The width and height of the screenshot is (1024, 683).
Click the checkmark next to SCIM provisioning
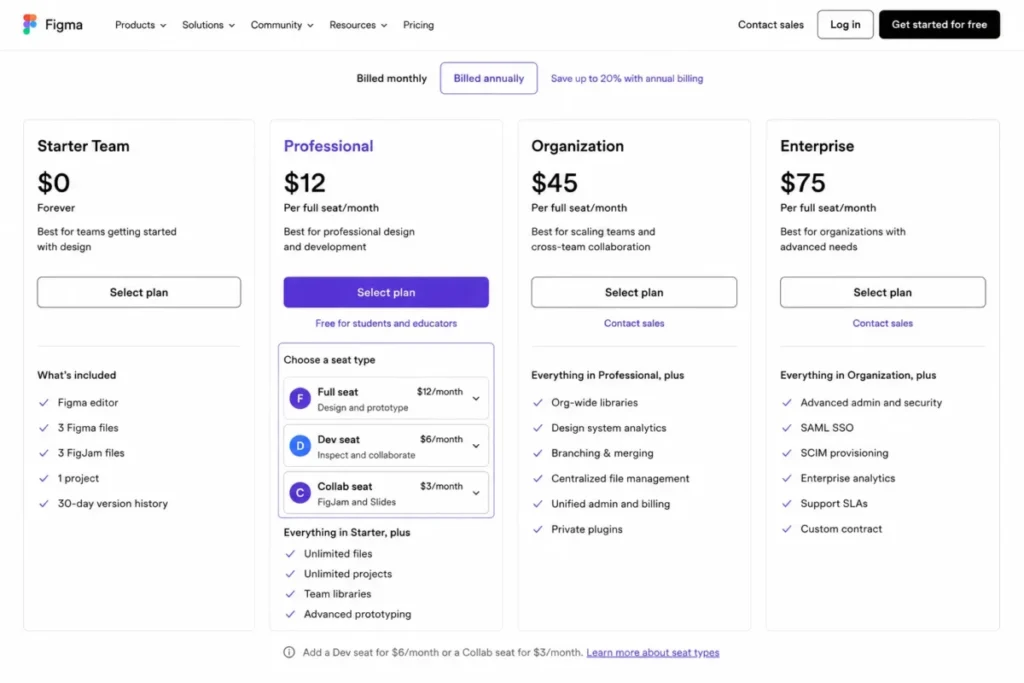click(x=786, y=453)
